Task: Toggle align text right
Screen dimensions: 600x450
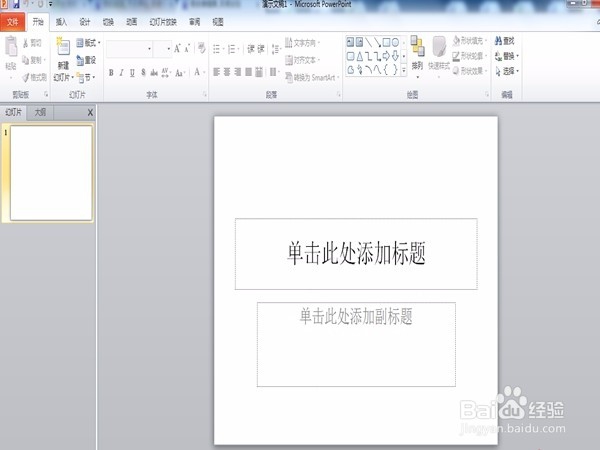Action: 238,72
